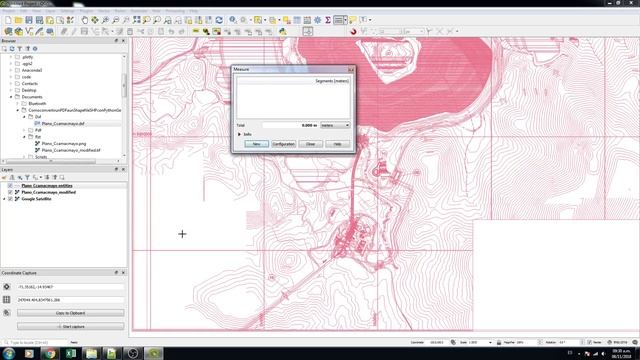This screenshot has height=360, width=640.
Task: Open the Field Calculator abacus icon
Action: (307, 20)
